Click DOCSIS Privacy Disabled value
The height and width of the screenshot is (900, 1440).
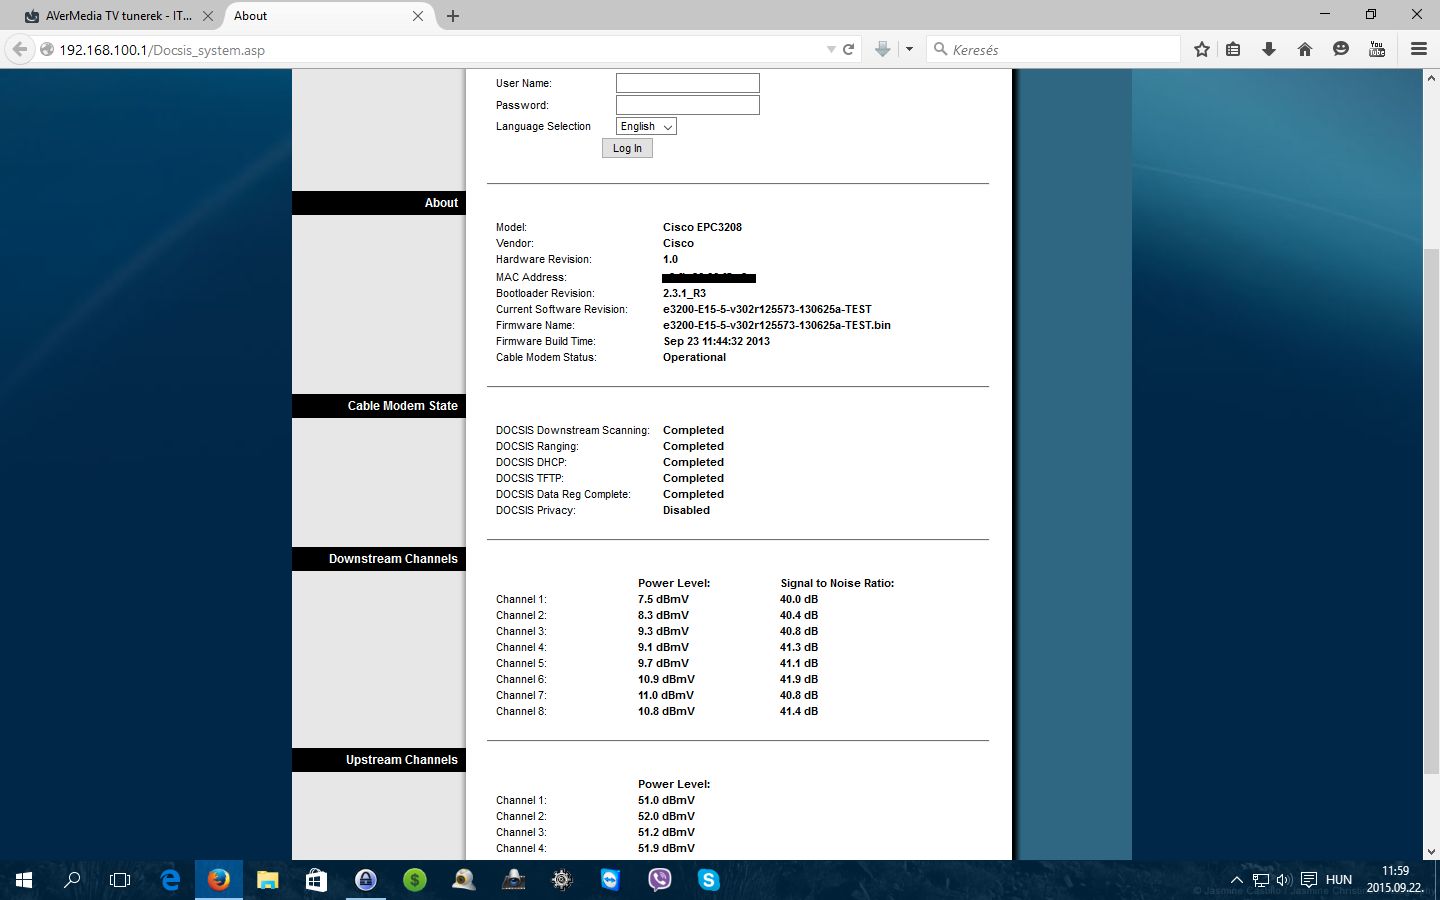(x=686, y=510)
